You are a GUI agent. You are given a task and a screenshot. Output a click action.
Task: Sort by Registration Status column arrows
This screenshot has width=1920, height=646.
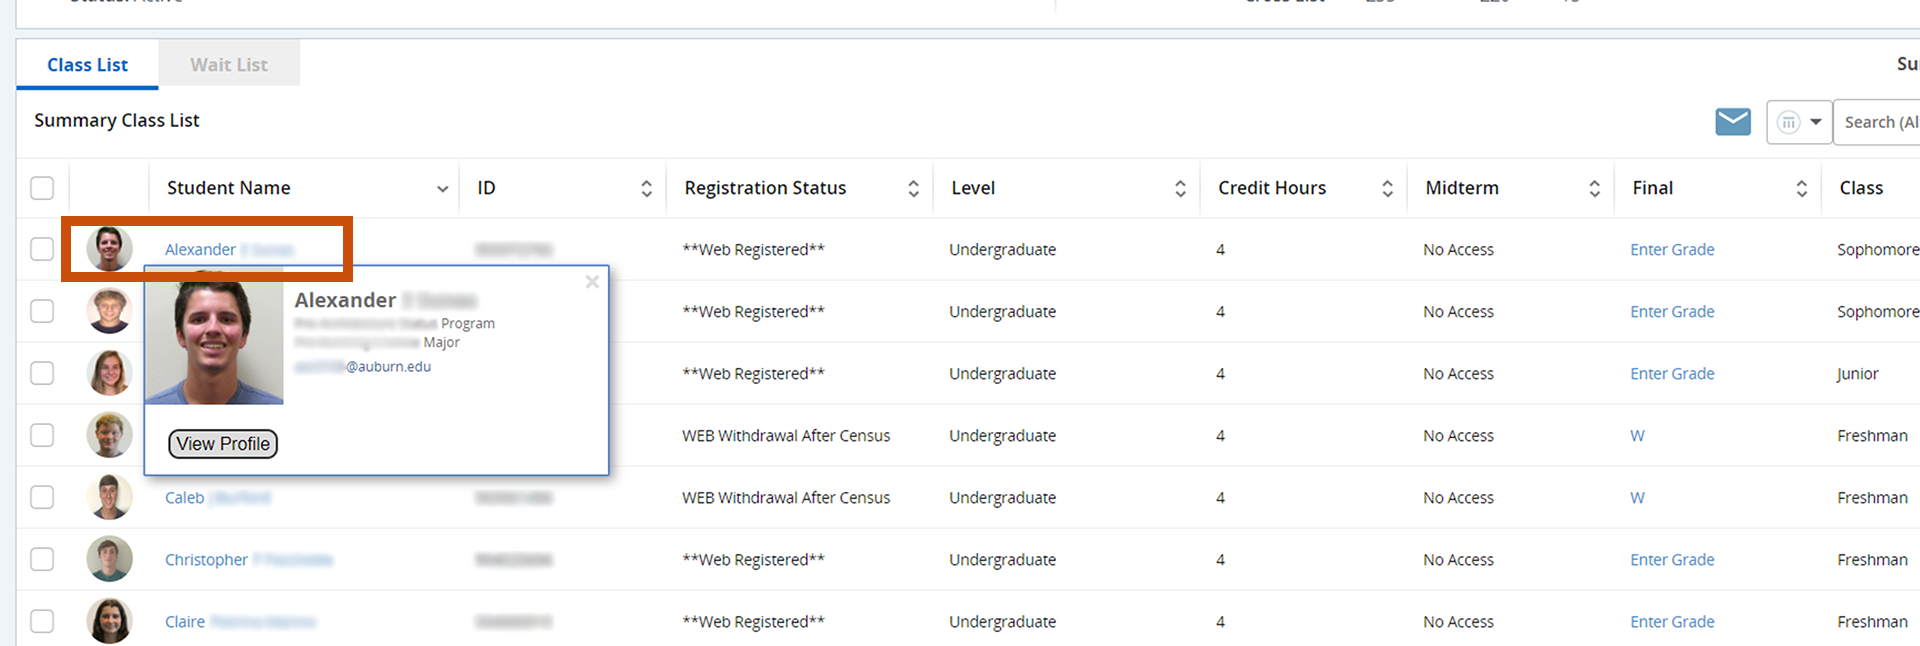913,188
